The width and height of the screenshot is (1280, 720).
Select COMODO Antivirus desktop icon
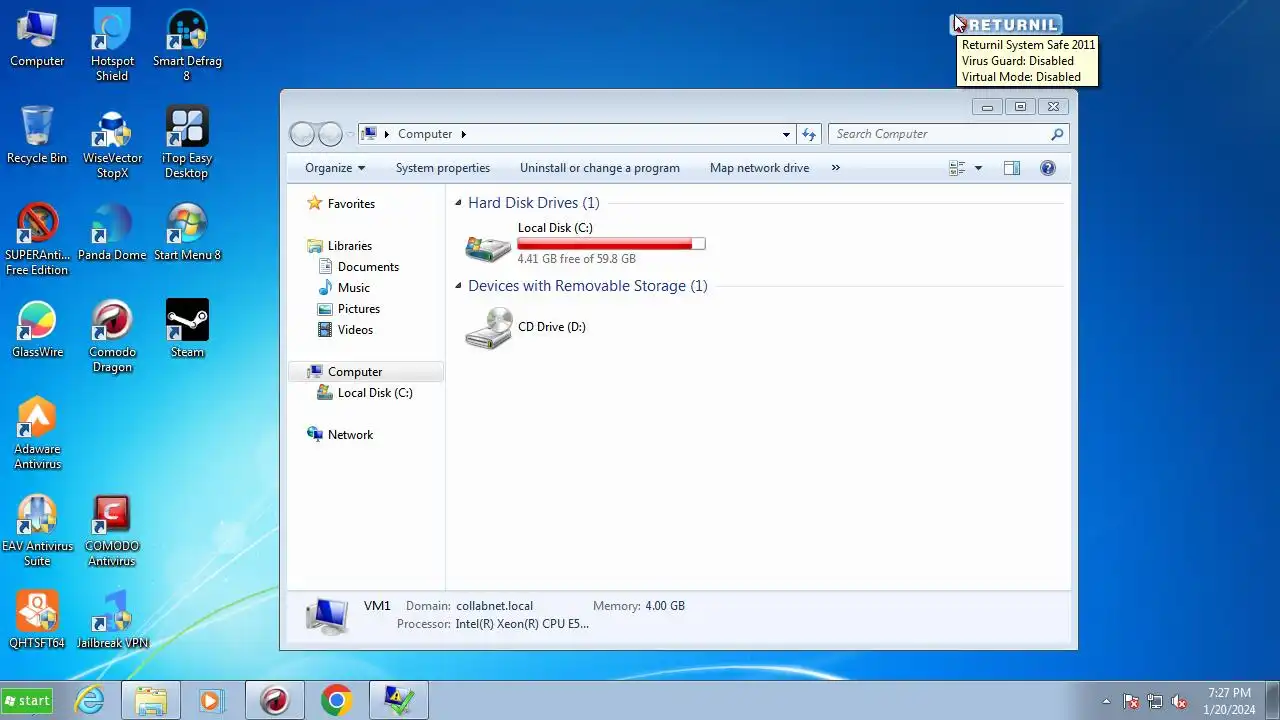tap(112, 531)
